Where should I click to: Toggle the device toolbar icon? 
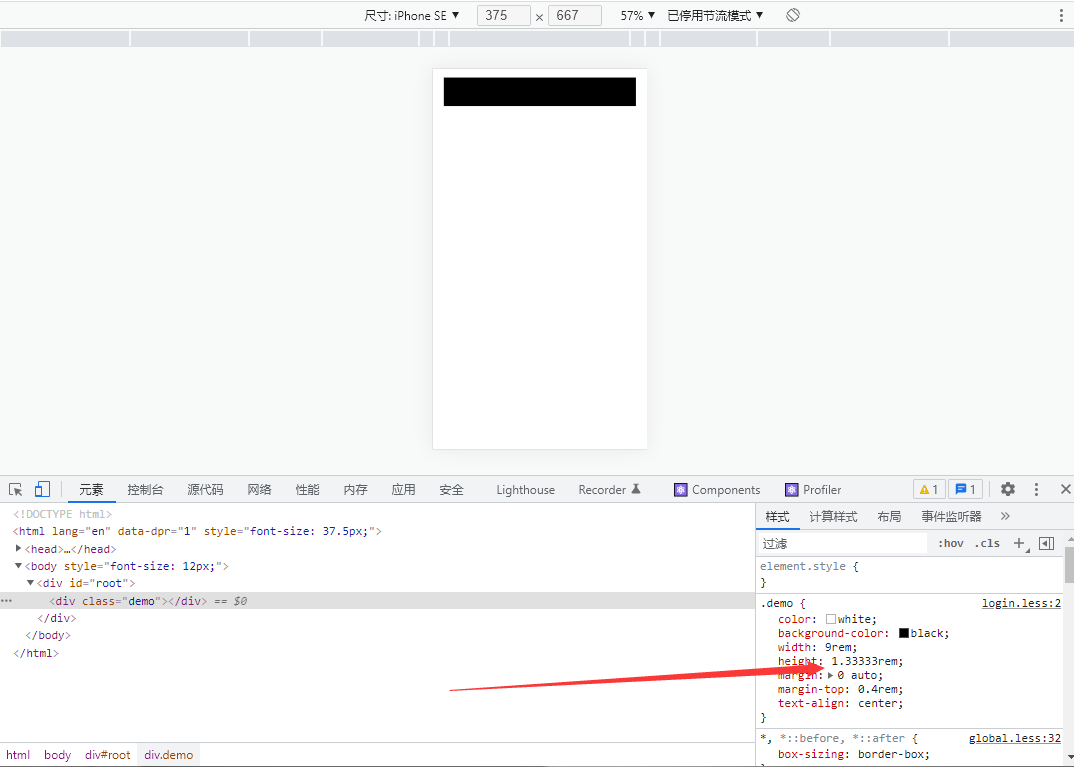tap(41, 488)
